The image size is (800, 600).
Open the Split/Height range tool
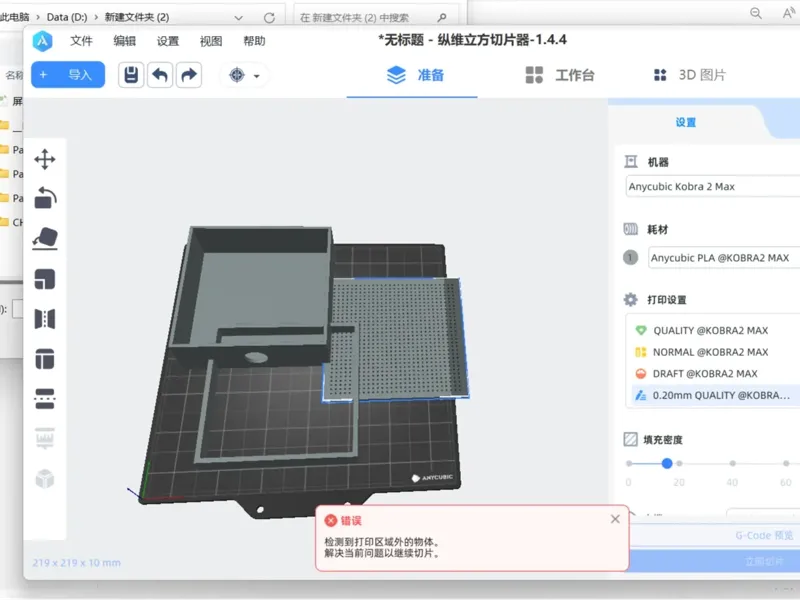point(45,398)
